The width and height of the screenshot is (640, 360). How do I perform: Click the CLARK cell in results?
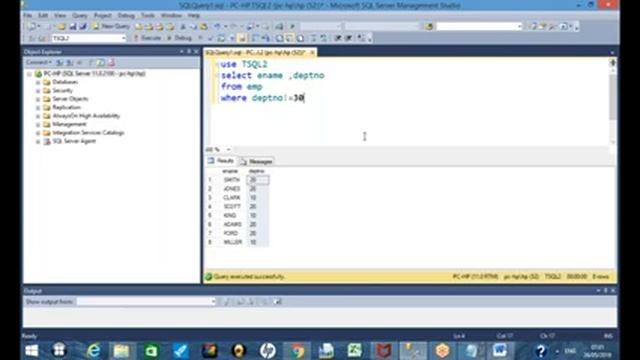click(231, 198)
